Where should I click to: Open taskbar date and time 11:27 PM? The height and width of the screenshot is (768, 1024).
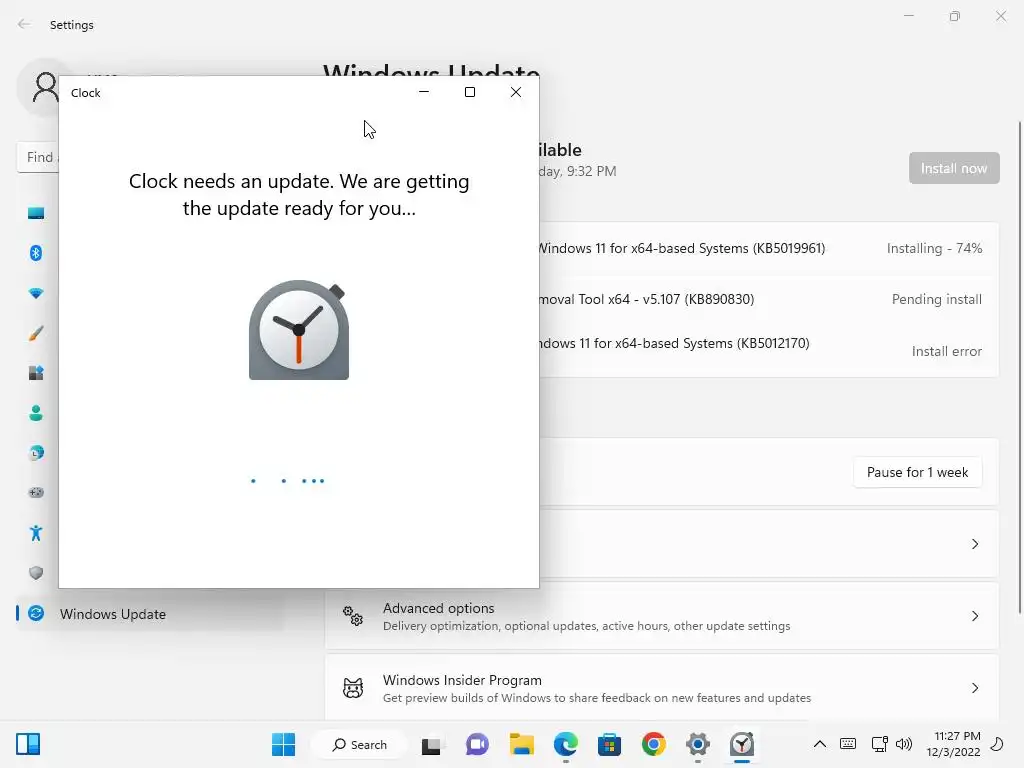(x=953, y=744)
